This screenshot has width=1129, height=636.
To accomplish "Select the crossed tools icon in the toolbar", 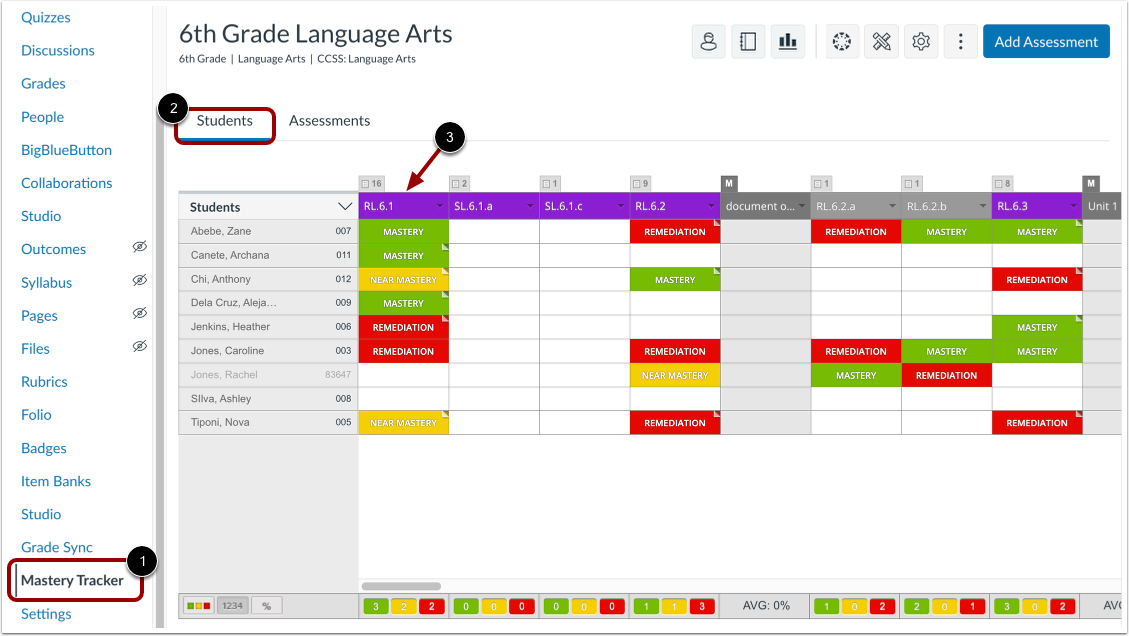I will click(881, 41).
